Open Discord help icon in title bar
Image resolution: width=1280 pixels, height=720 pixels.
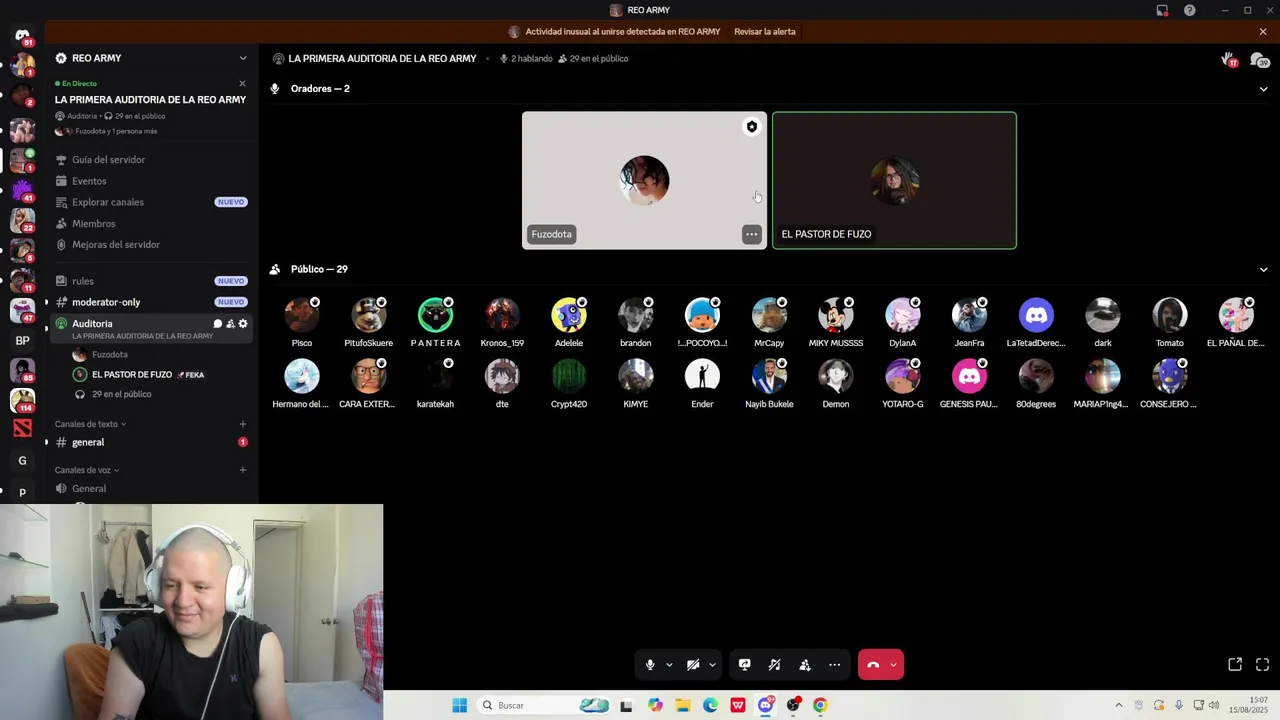tap(1189, 10)
